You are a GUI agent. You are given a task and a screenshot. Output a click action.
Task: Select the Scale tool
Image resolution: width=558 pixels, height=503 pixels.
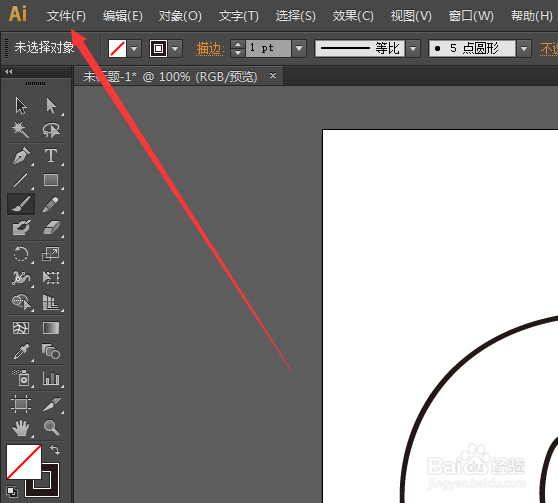[51, 254]
